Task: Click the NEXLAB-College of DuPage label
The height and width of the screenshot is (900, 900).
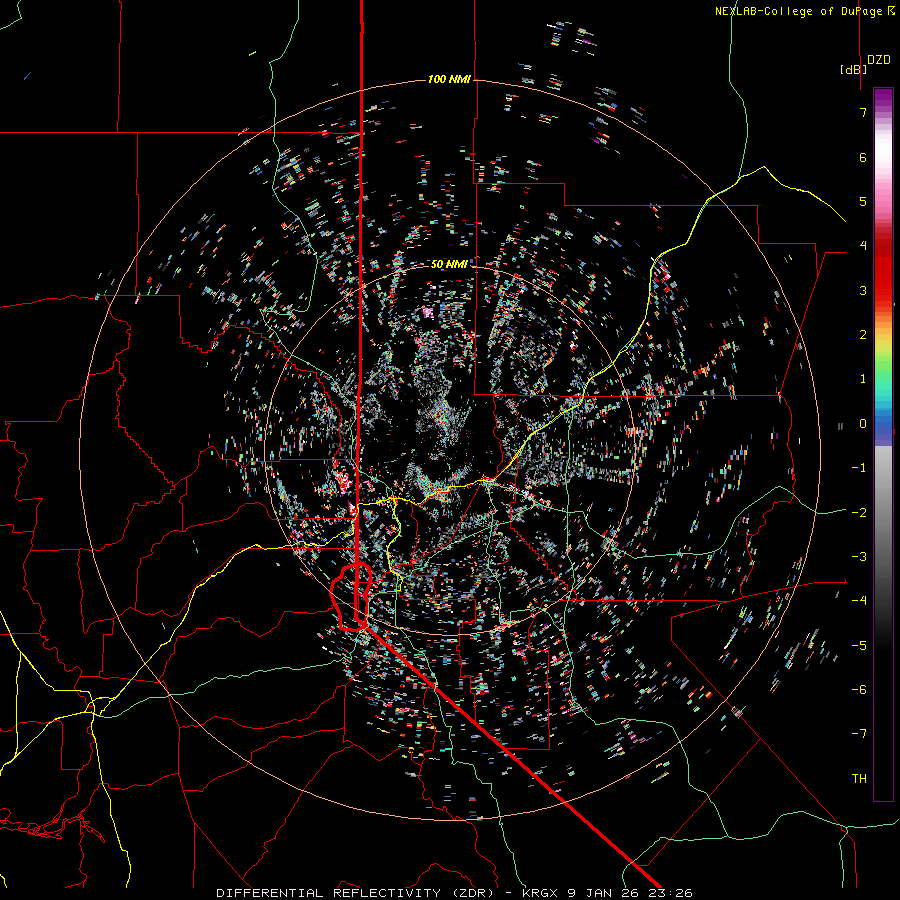Action: point(804,11)
